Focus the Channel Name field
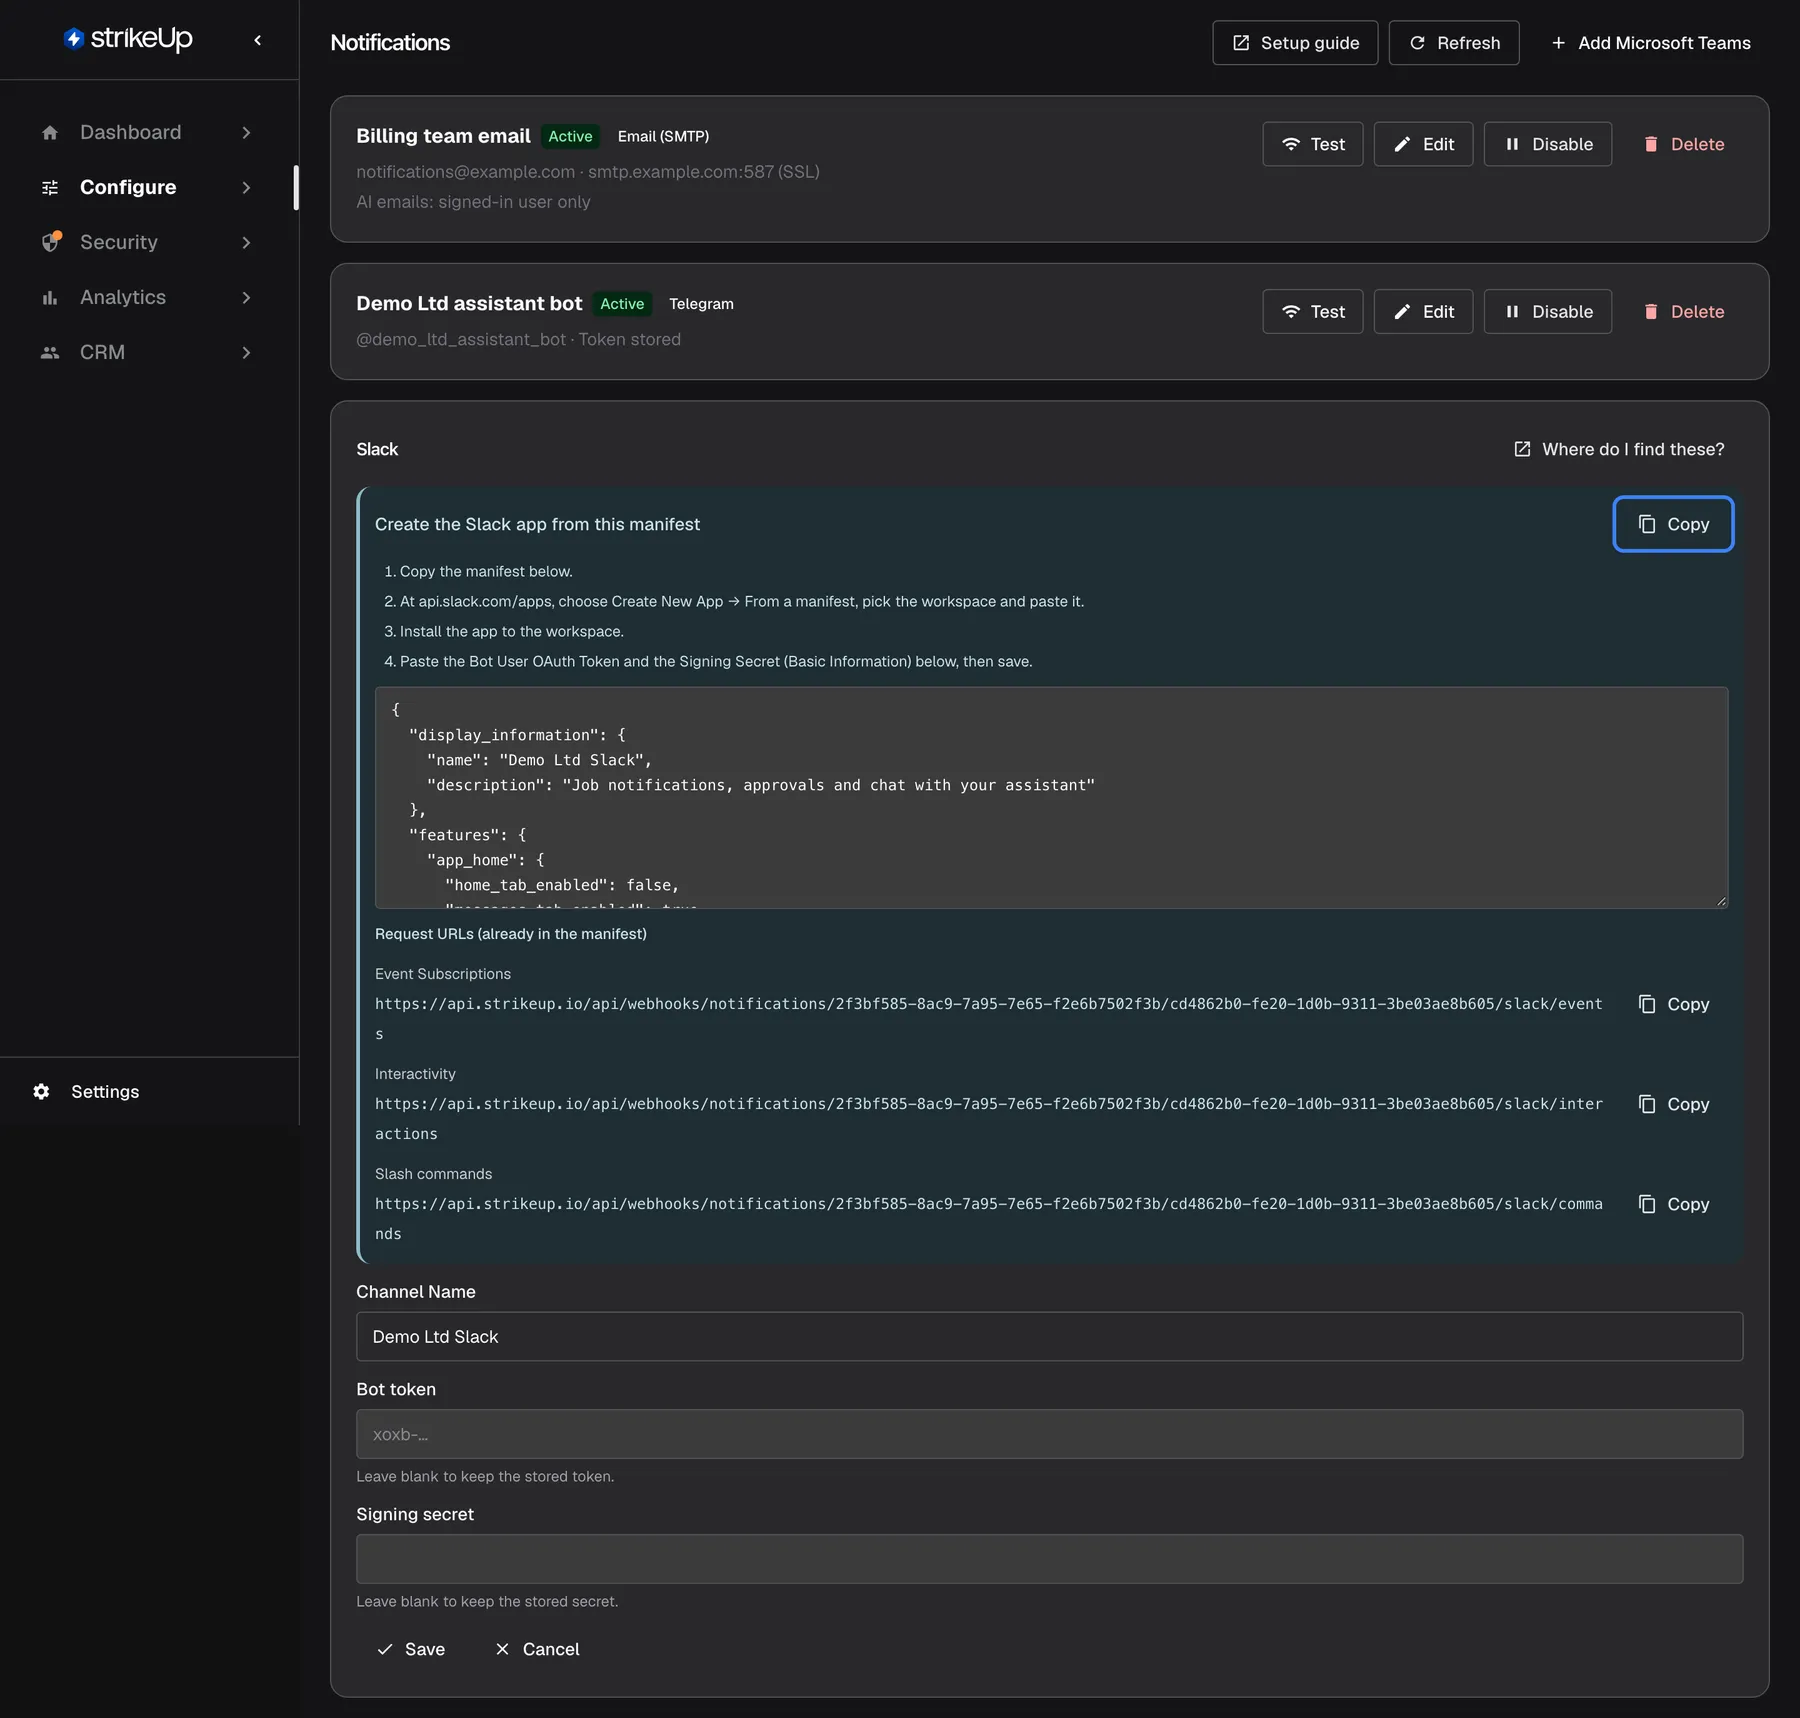Image resolution: width=1800 pixels, height=1718 pixels. pyautogui.click(x=1049, y=1336)
